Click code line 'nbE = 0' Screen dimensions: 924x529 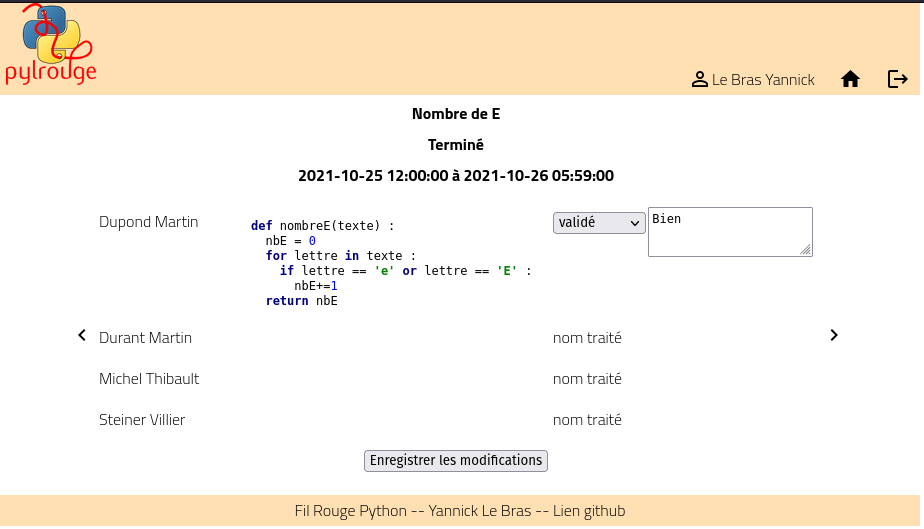[291, 240]
